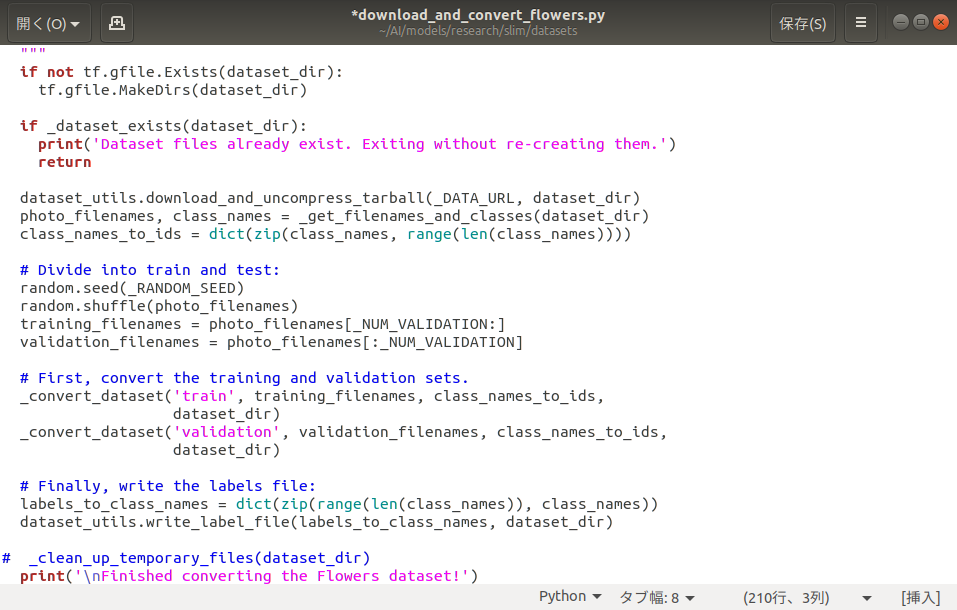Click the print 'Finished converting the Flowers dataset!' line

pyautogui.click(x=249, y=576)
